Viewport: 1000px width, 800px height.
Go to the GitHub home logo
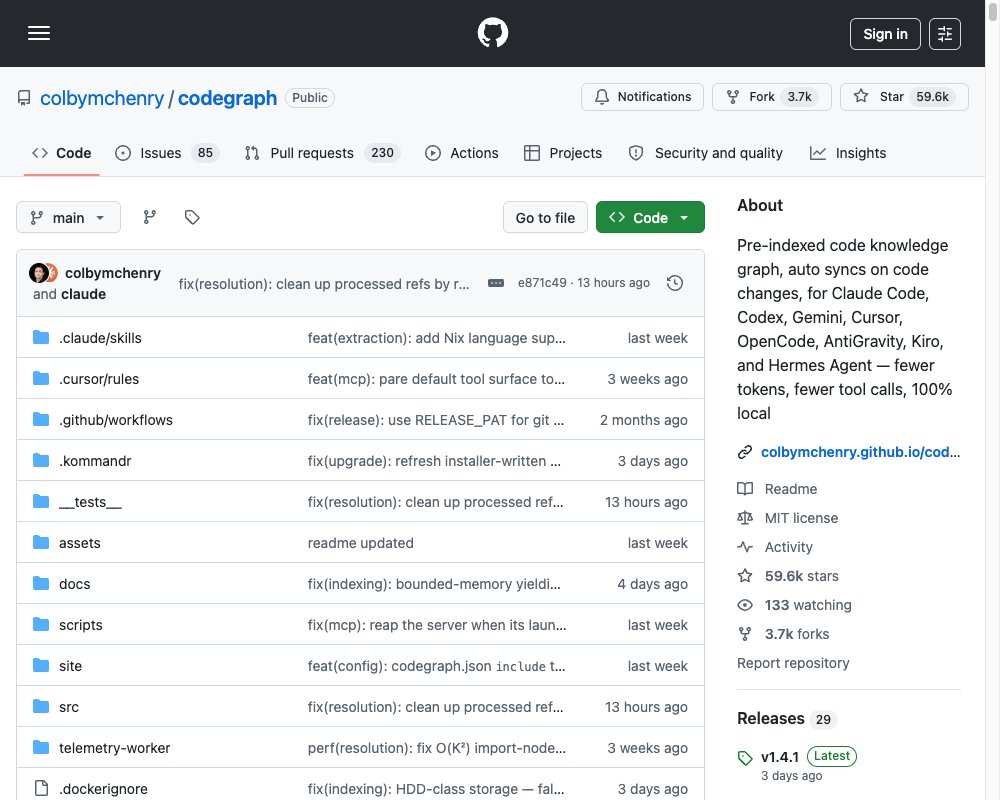pyautogui.click(x=492, y=33)
